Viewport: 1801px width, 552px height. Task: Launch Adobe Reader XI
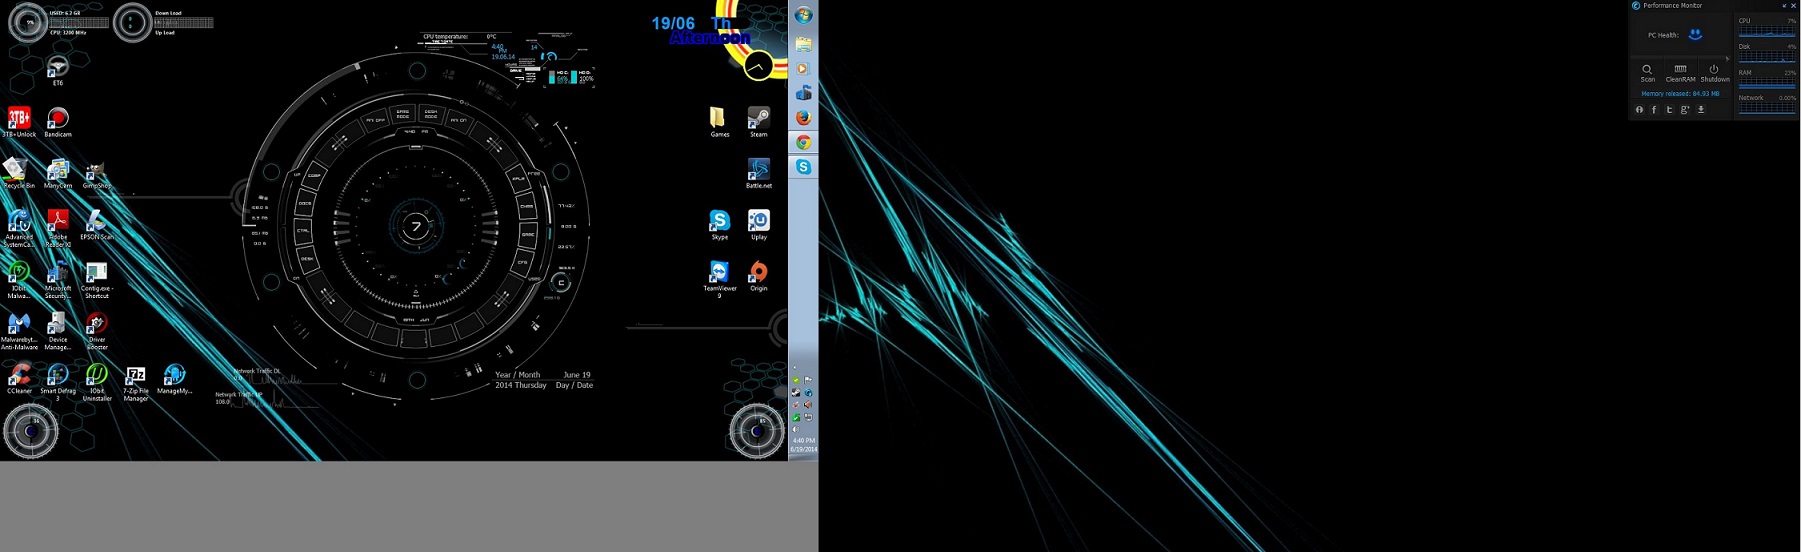(x=58, y=227)
